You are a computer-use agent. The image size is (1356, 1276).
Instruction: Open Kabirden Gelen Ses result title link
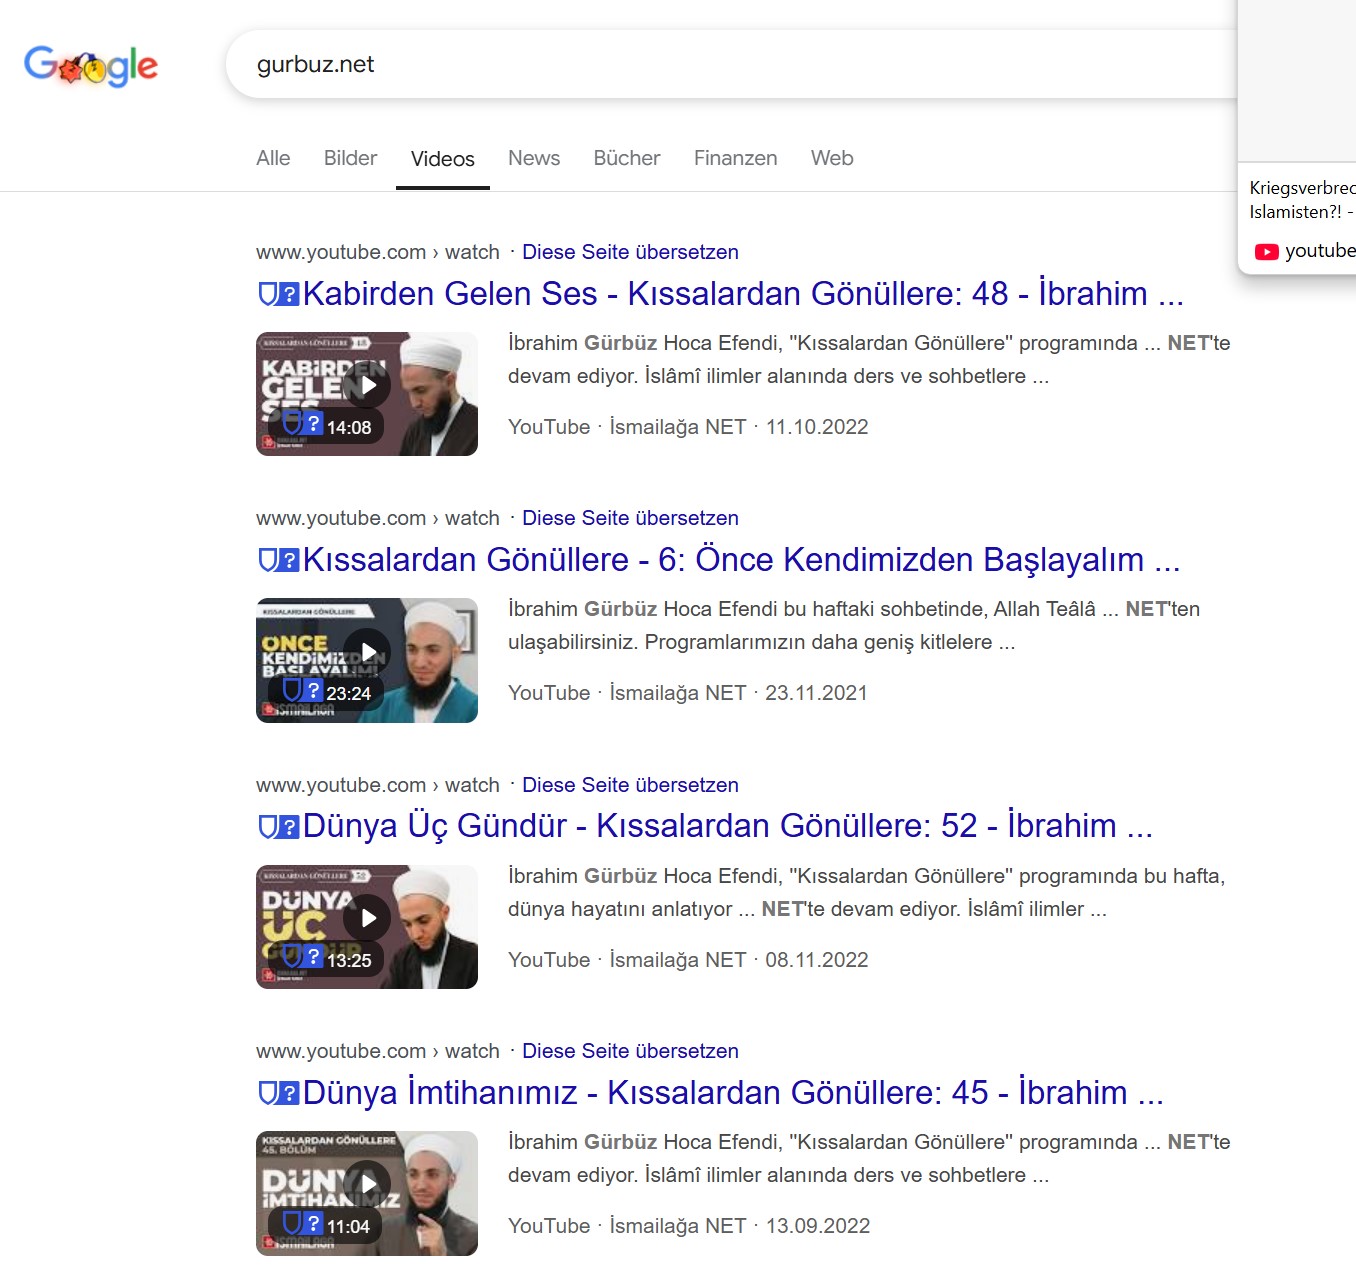pyautogui.click(x=743, y=294)
